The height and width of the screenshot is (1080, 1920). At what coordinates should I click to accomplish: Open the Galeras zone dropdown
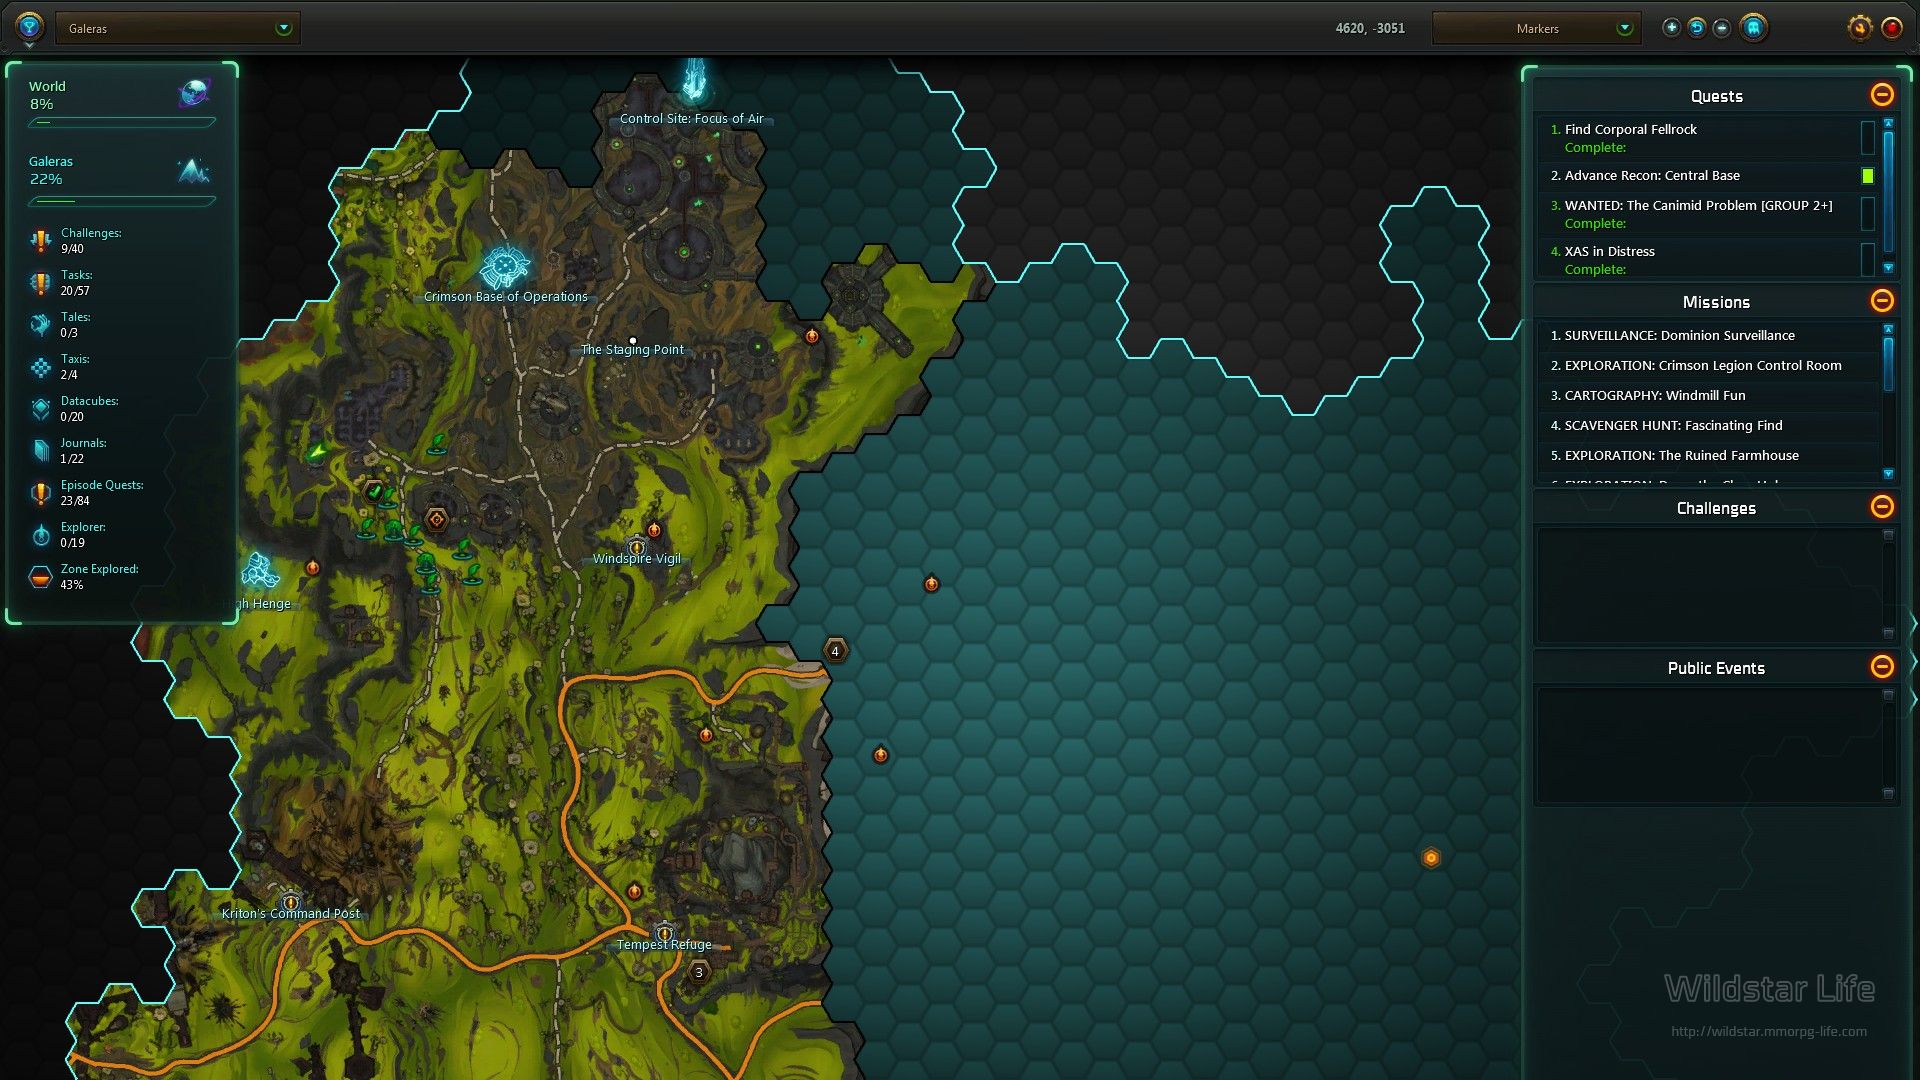pyautogui.click(x=178, y=28)
